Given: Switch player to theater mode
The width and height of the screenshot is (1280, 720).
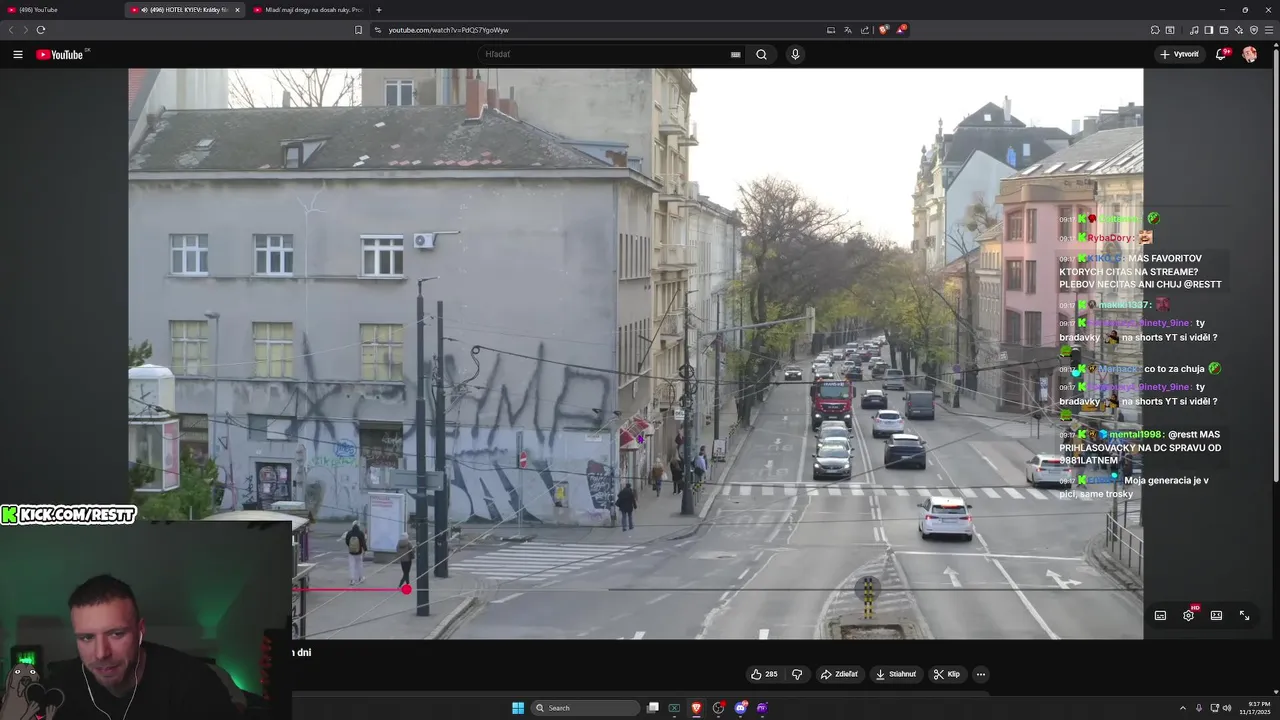Looking at the screenshot, I should 1216,615.
